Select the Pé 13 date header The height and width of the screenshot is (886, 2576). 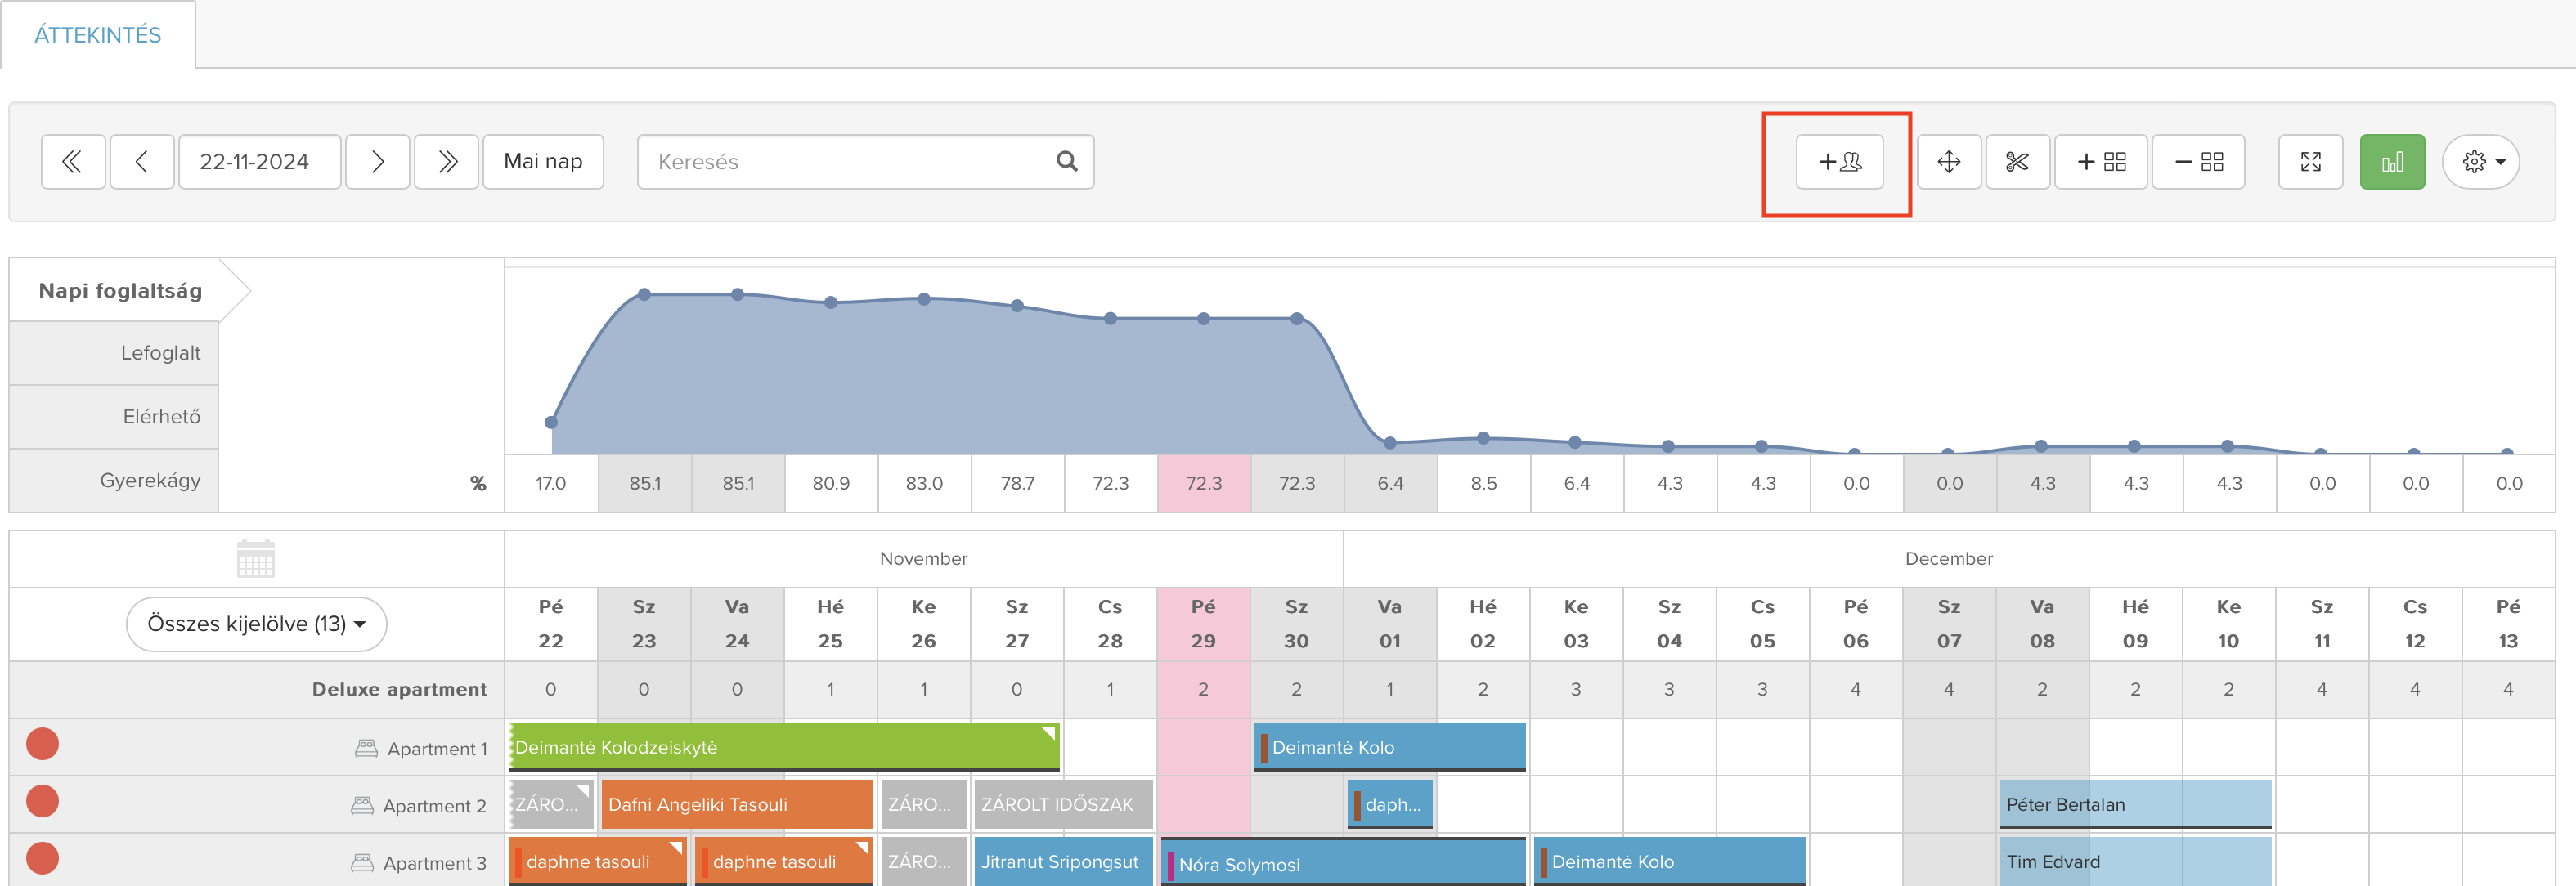click(x=2508, y=624)
